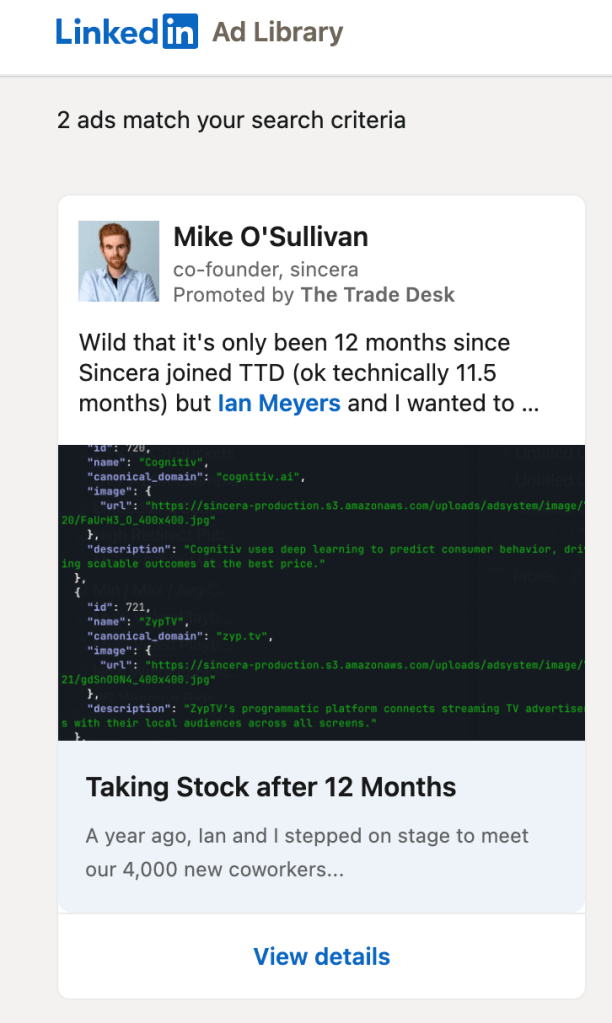Viewport: 612px width, 1023px height.
Task: Click Mike O'Sullivan's profile photo
Action: 119,261
